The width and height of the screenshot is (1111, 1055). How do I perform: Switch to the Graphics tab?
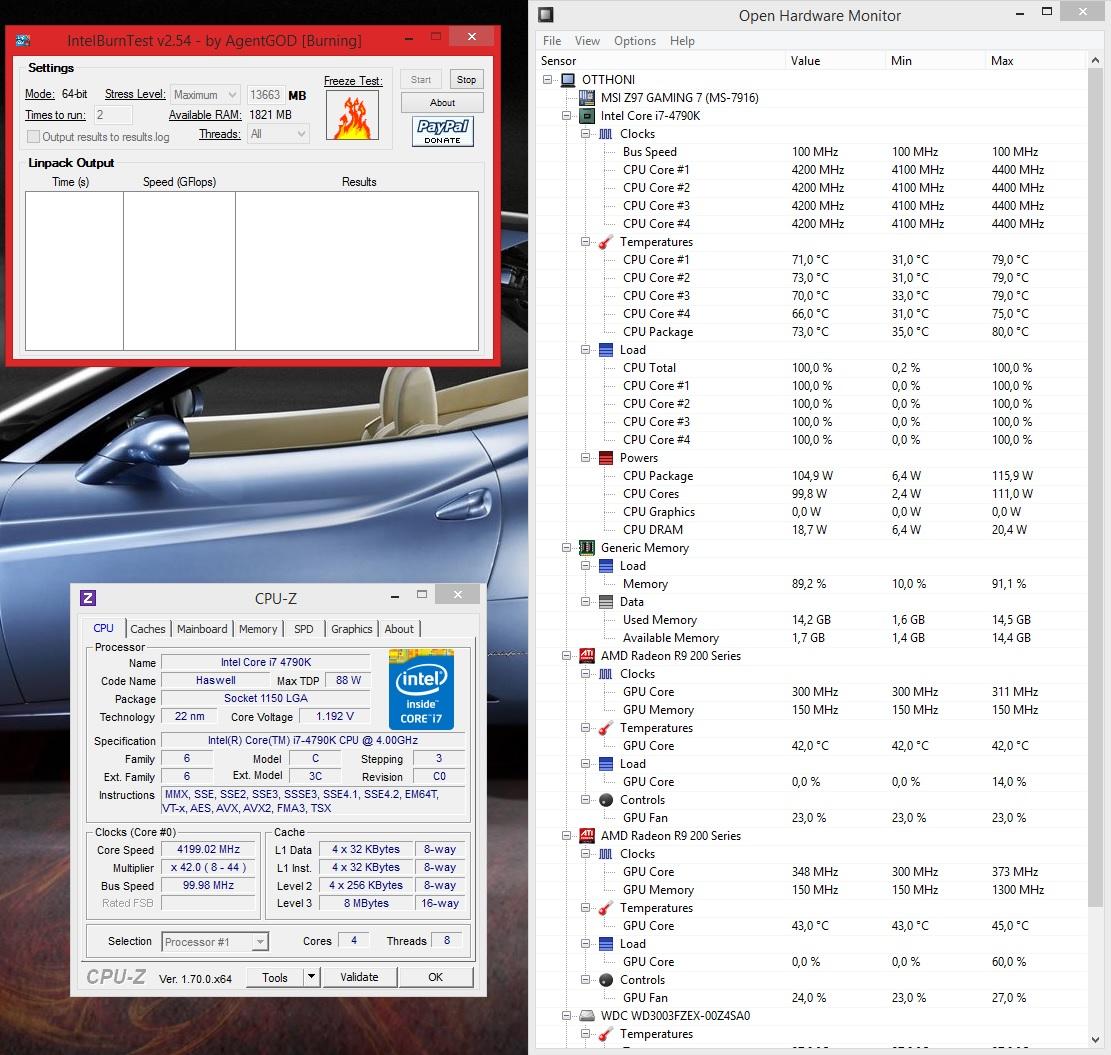pos(351,629)
